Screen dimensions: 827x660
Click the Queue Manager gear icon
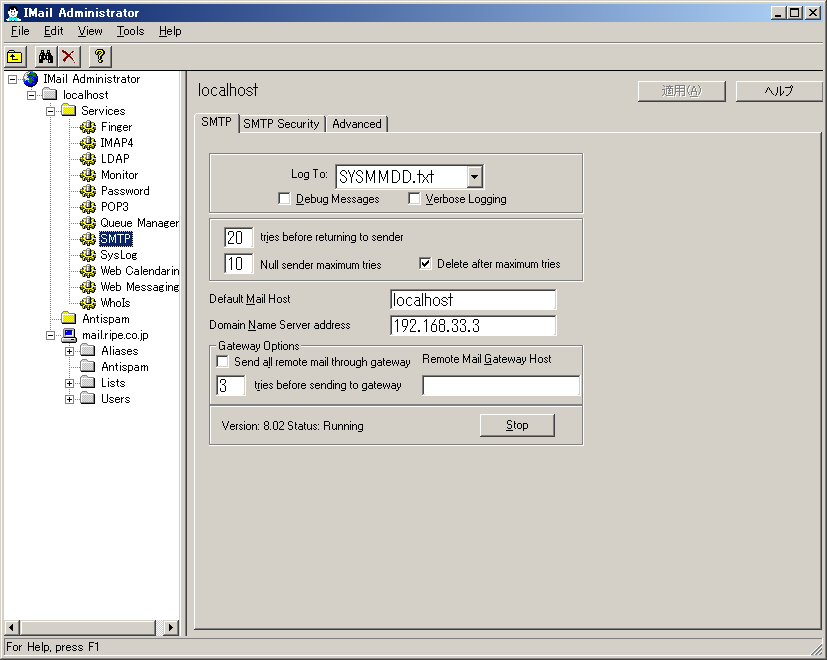[x=88, y=223]
